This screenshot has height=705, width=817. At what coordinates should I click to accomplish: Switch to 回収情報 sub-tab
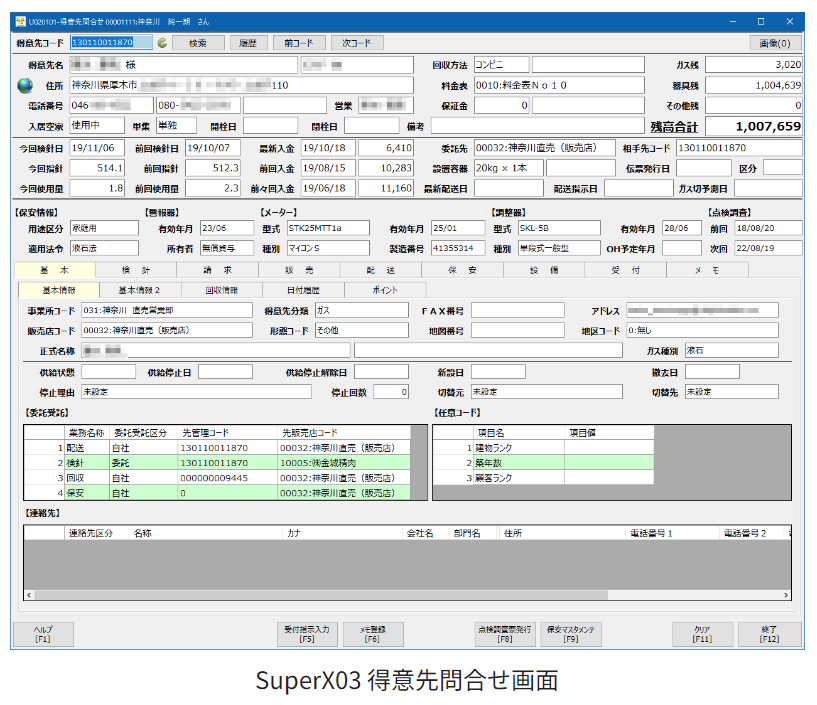point(221,290)
